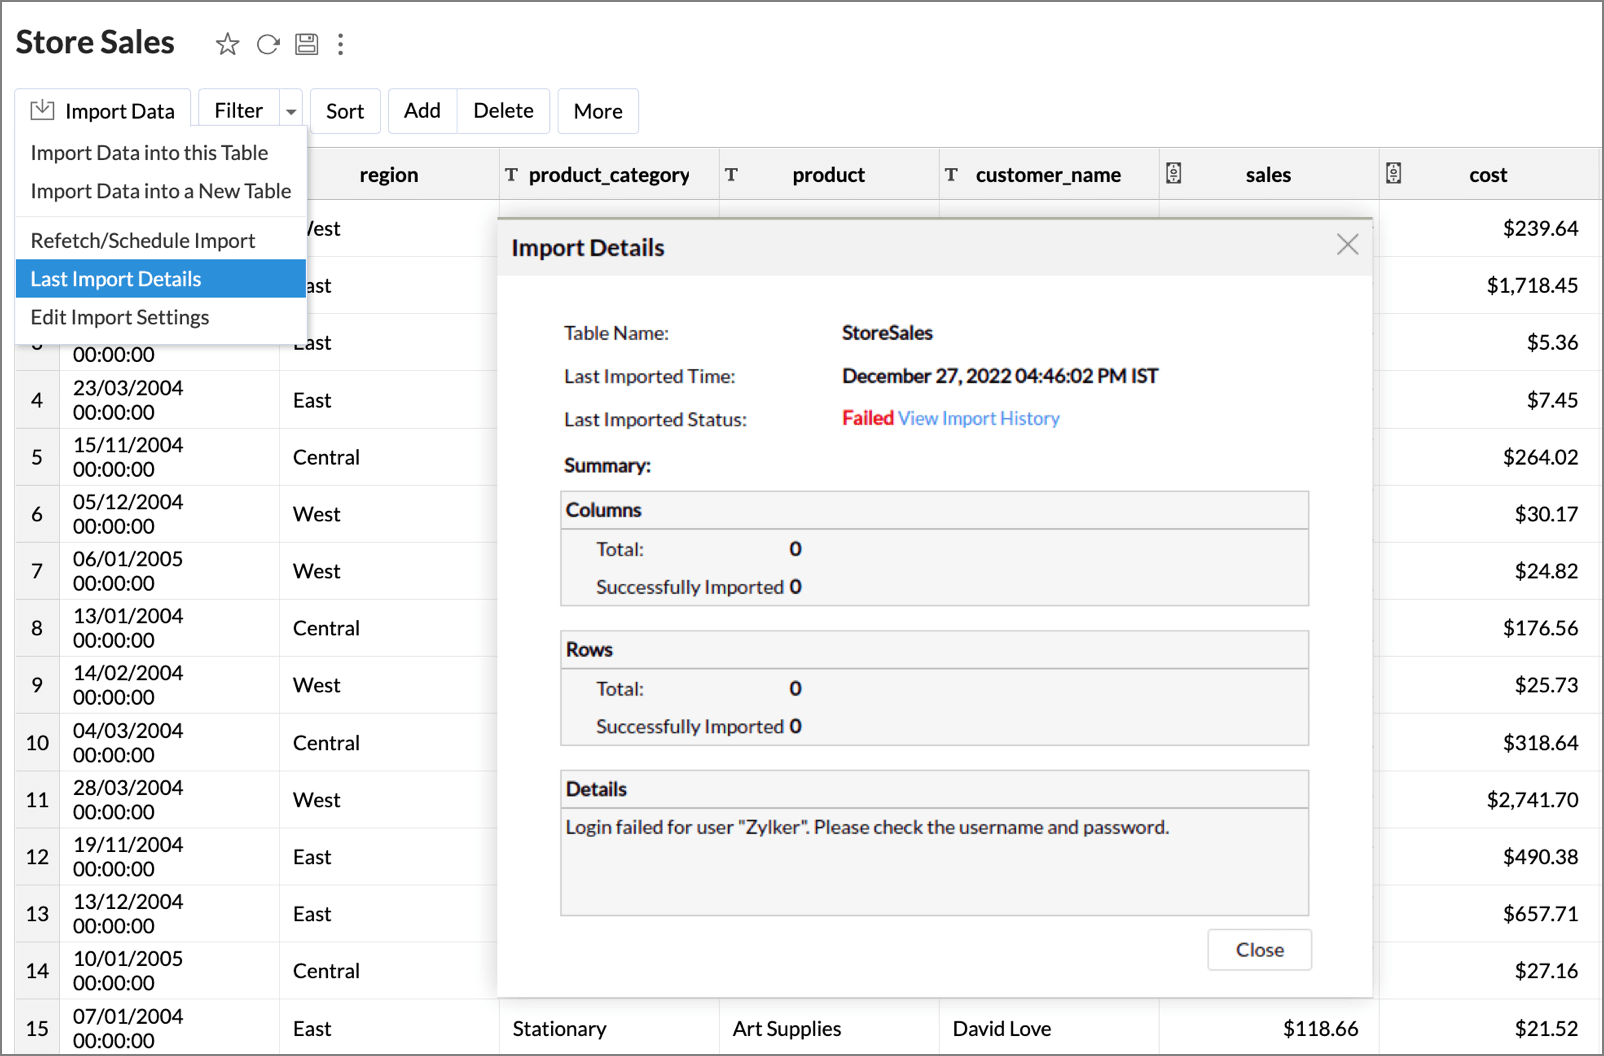The image size is (1604, 1056).
Task: Expand the Filter dropdown arrow
Action: coord(291,111)
